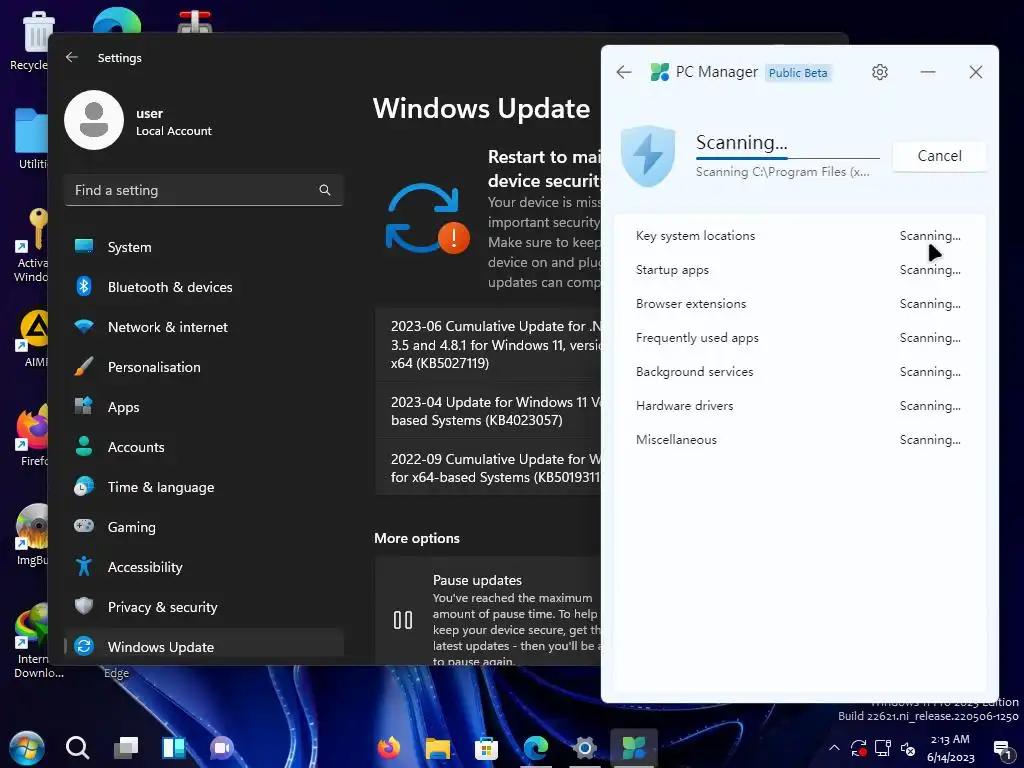Open the Recycle Bin desktop icon

(30, 42)
